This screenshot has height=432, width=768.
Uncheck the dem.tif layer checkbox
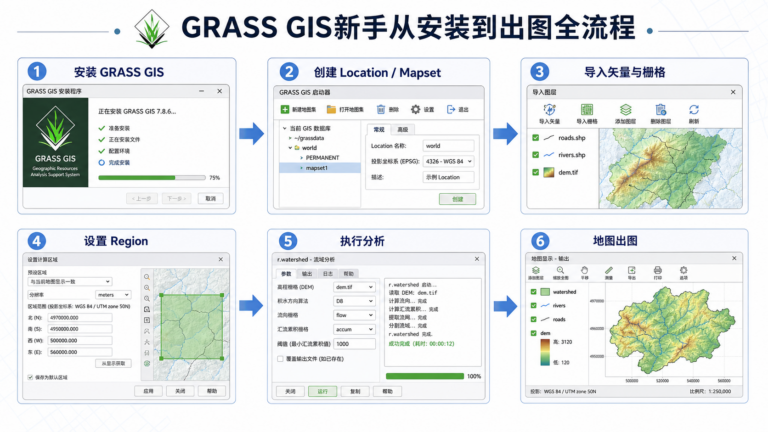535,172
